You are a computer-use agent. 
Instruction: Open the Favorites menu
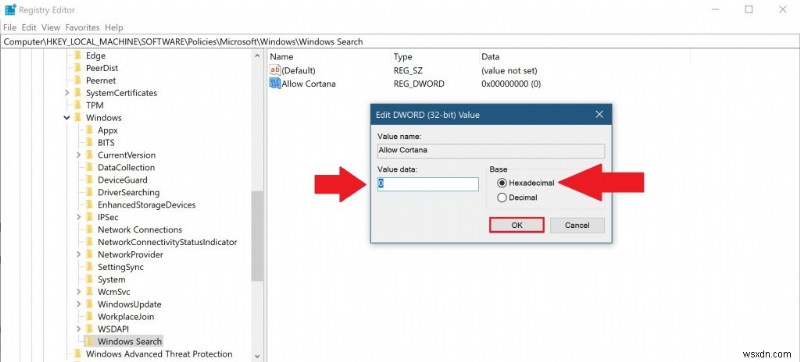click(82, 28)
